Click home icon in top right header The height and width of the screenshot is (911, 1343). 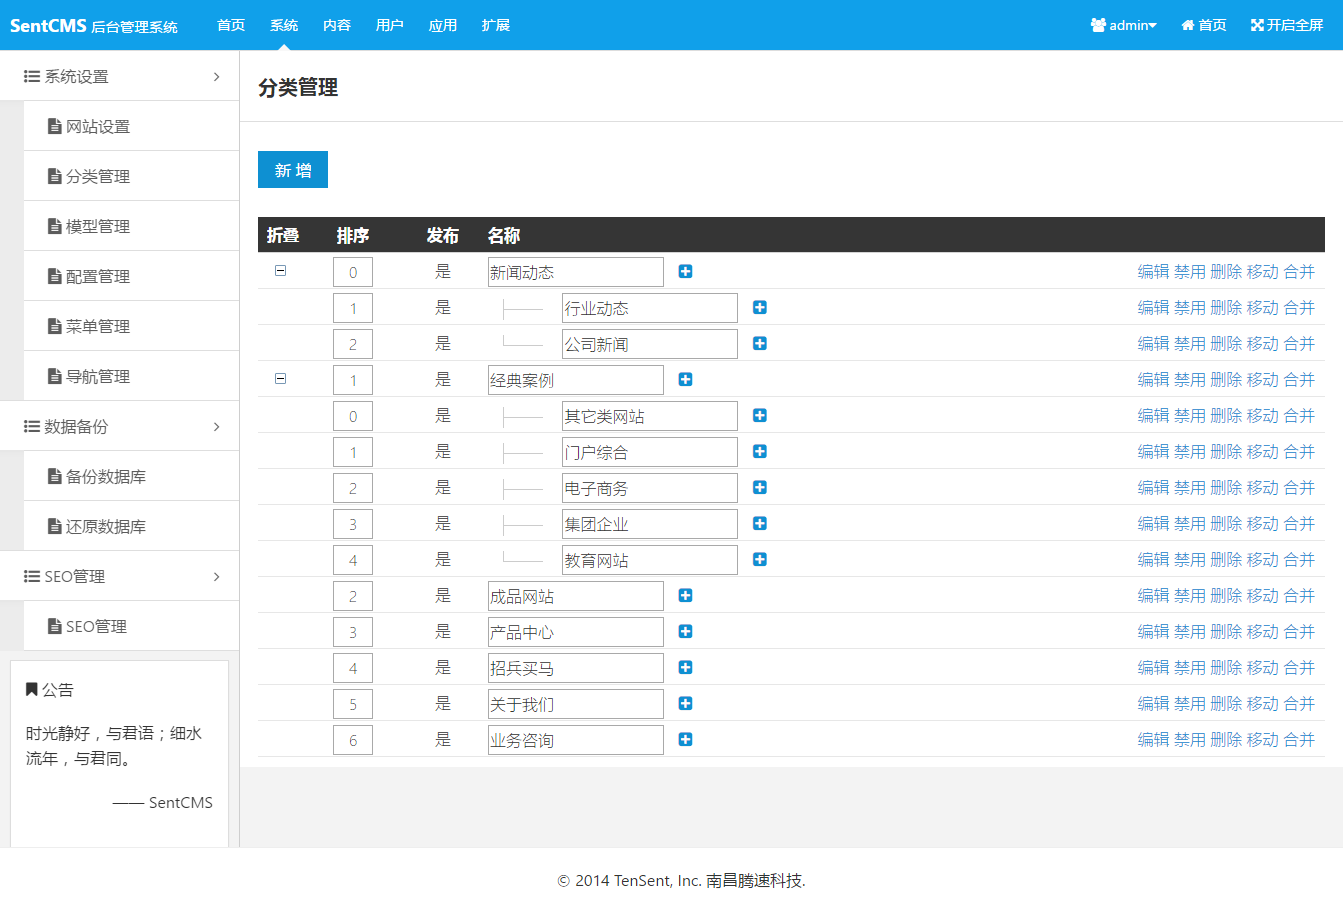click(x=1188, y=25)
